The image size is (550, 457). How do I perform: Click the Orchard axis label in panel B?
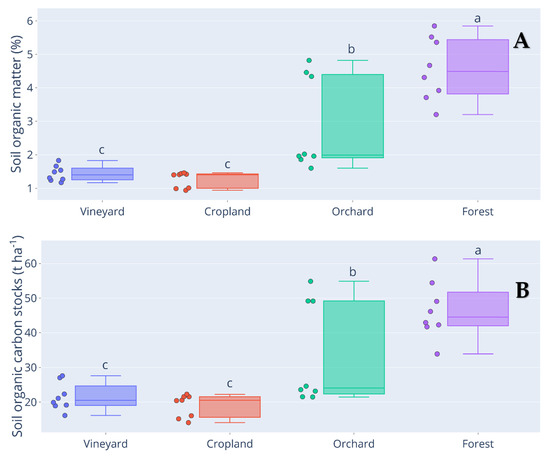point(354,444)
